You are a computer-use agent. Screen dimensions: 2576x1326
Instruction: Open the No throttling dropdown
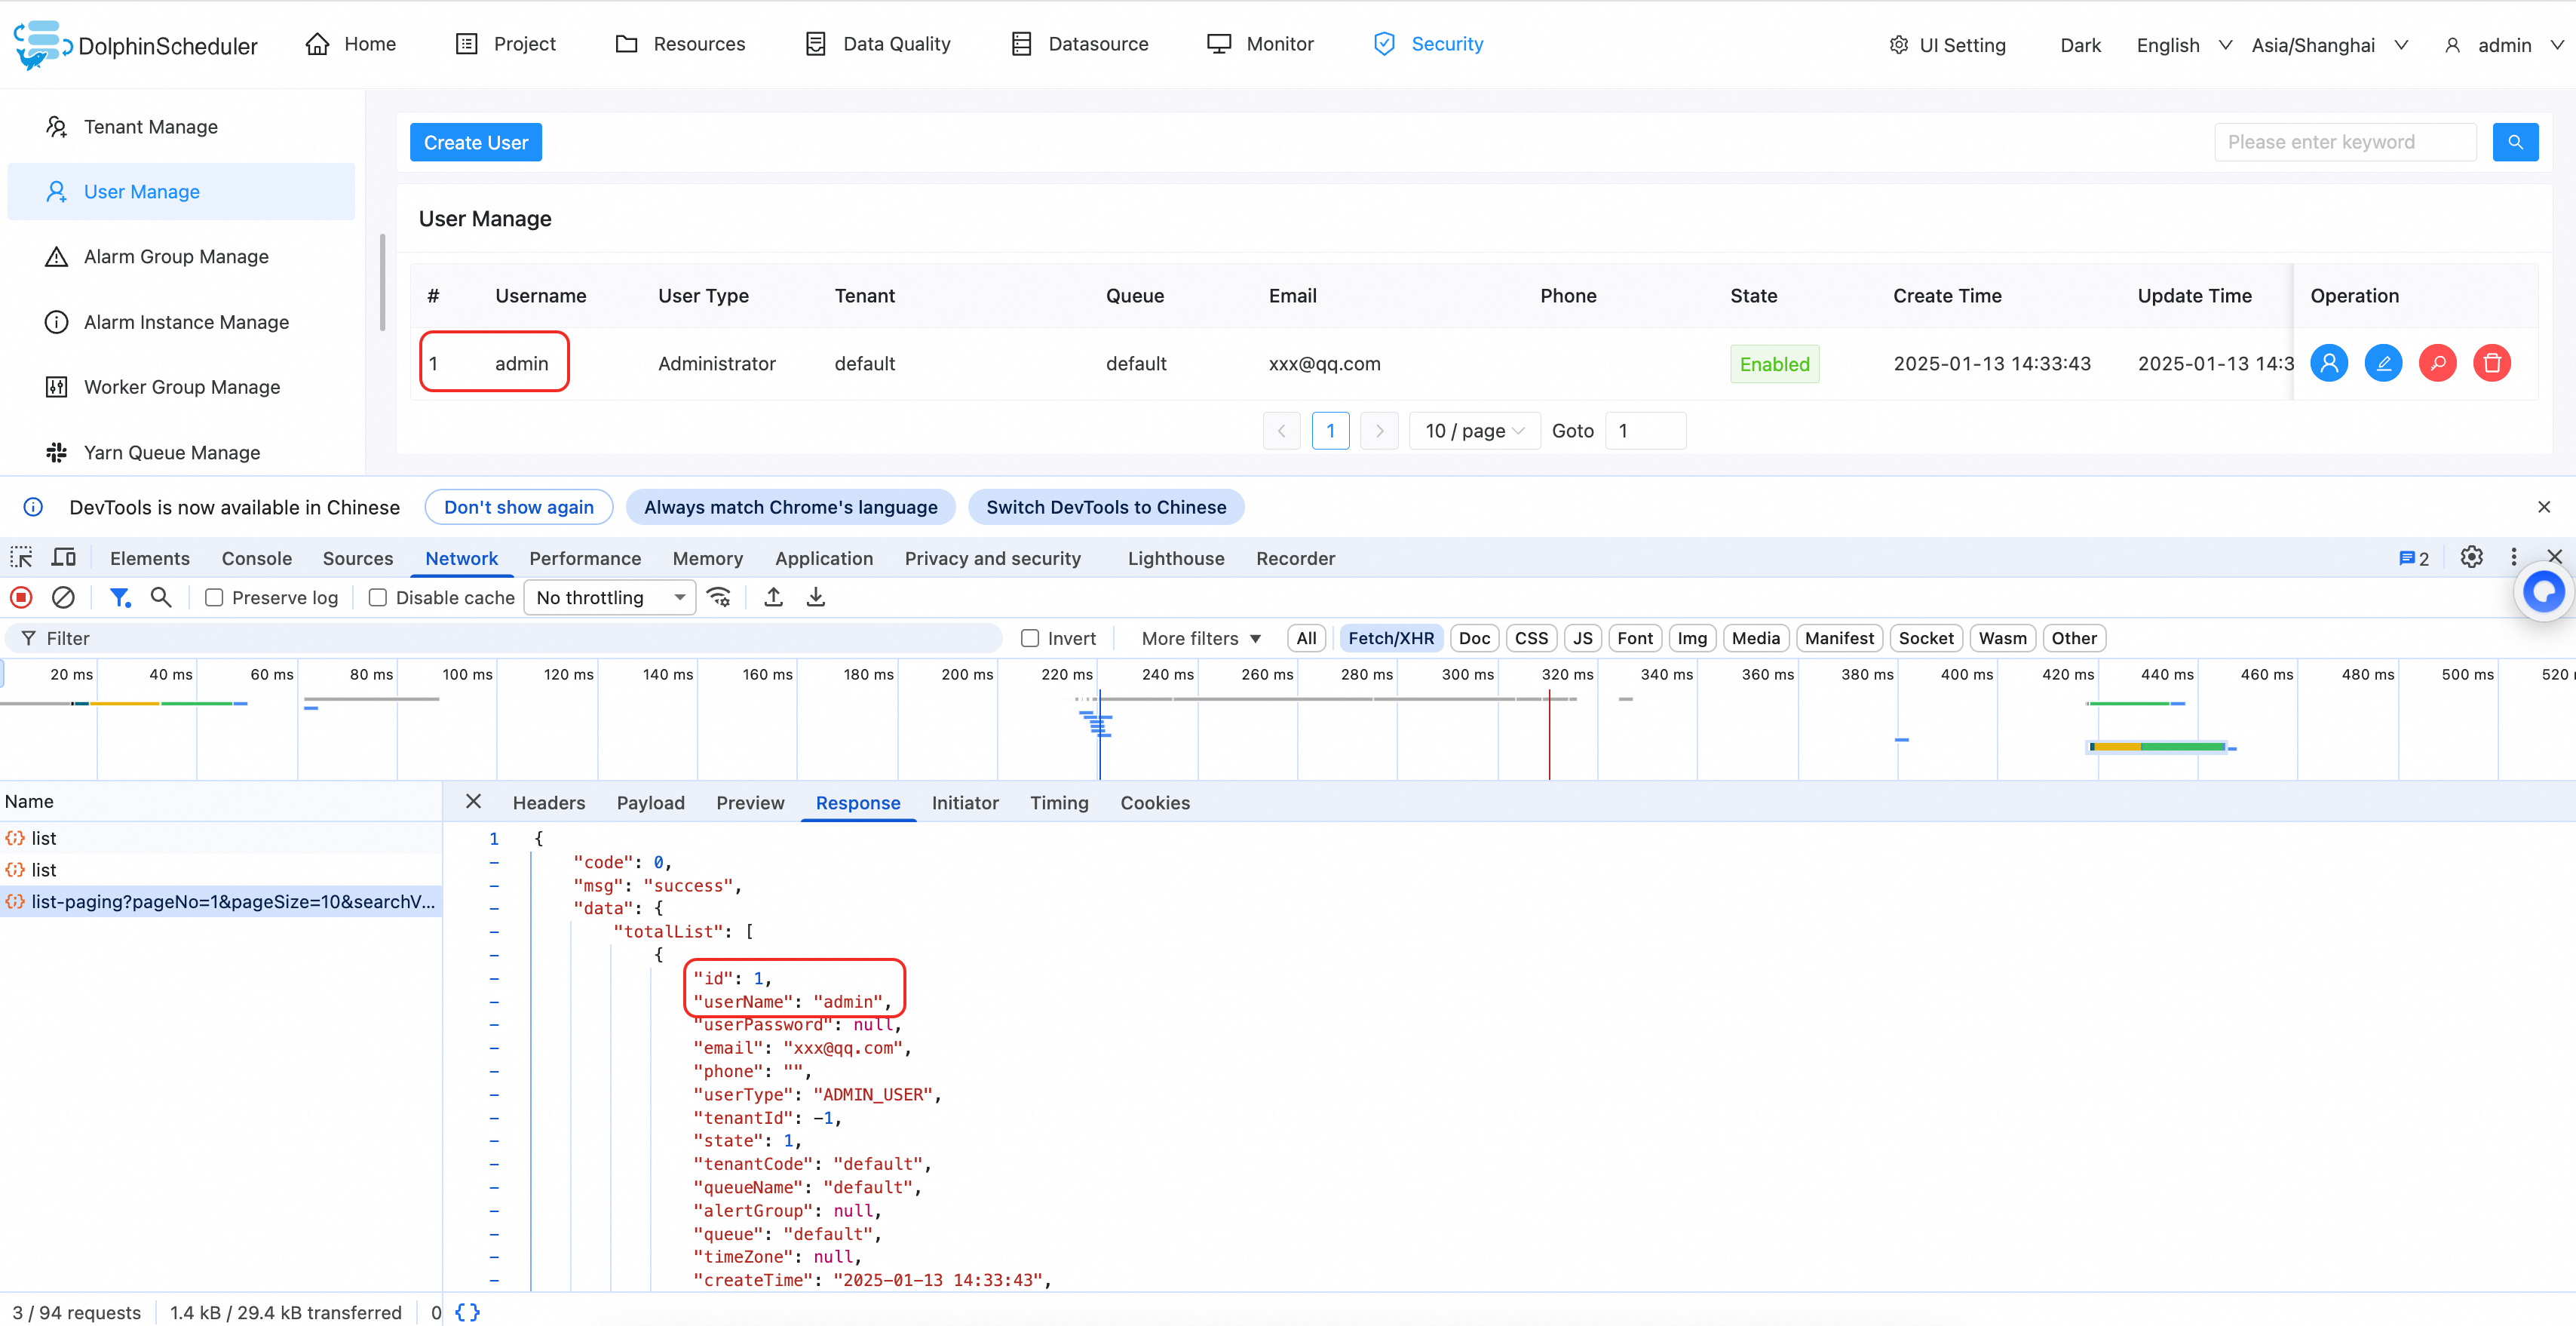point(610,597)
